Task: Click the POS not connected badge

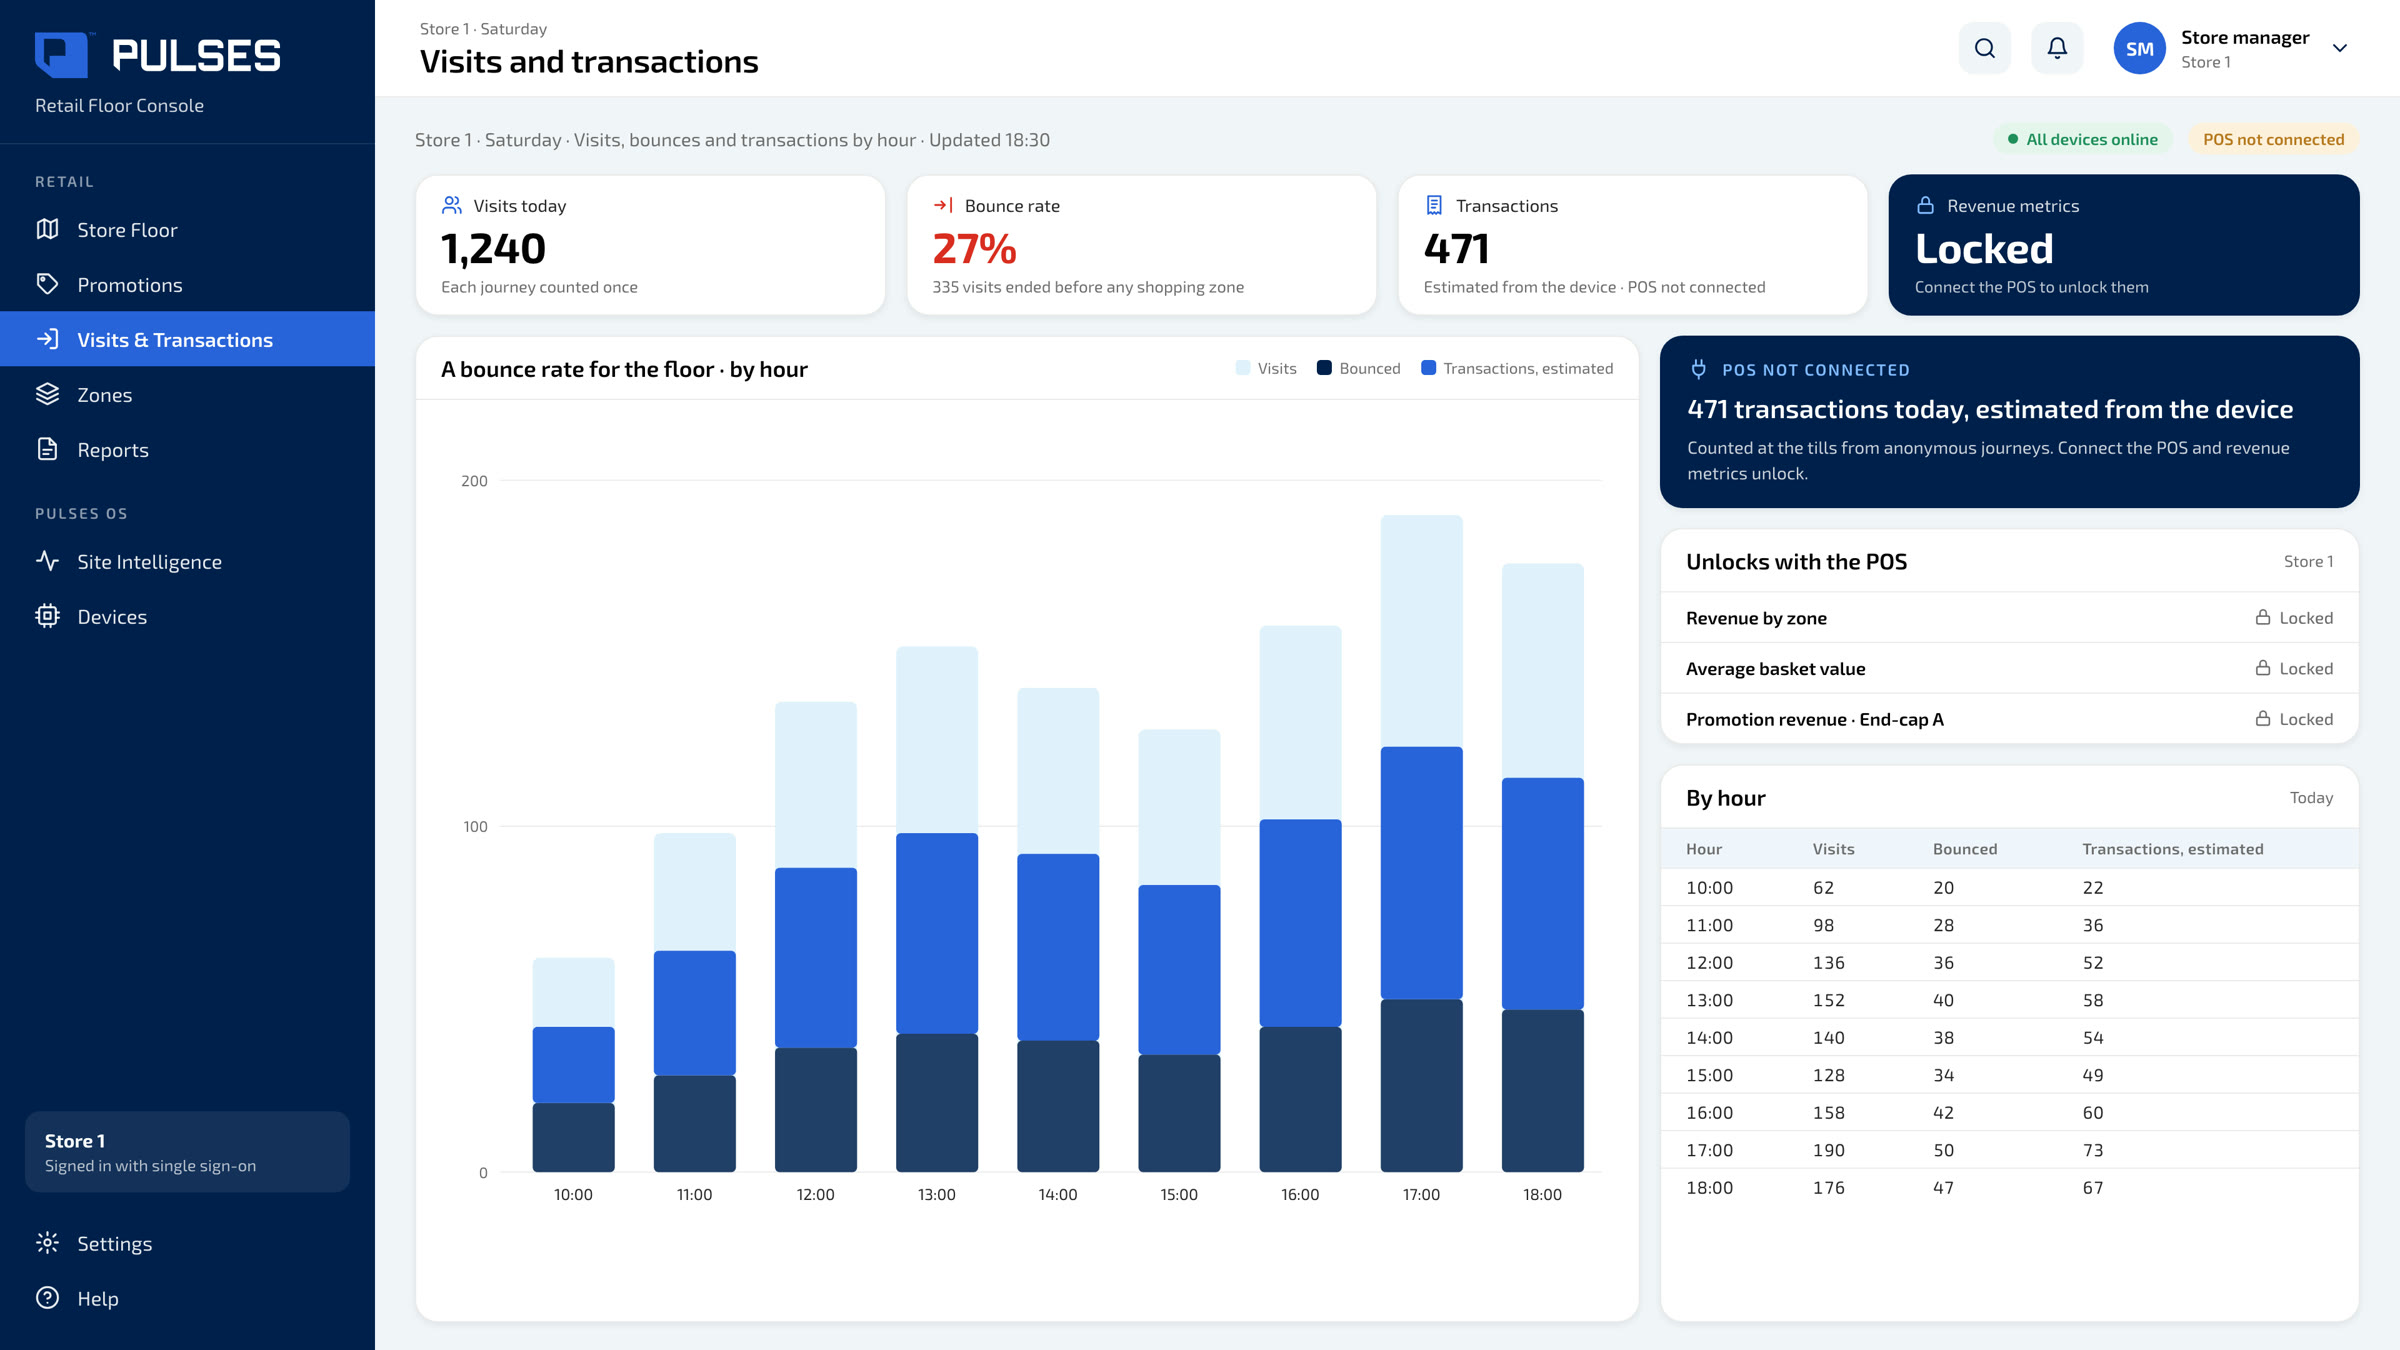Action: coord(2273,139)
